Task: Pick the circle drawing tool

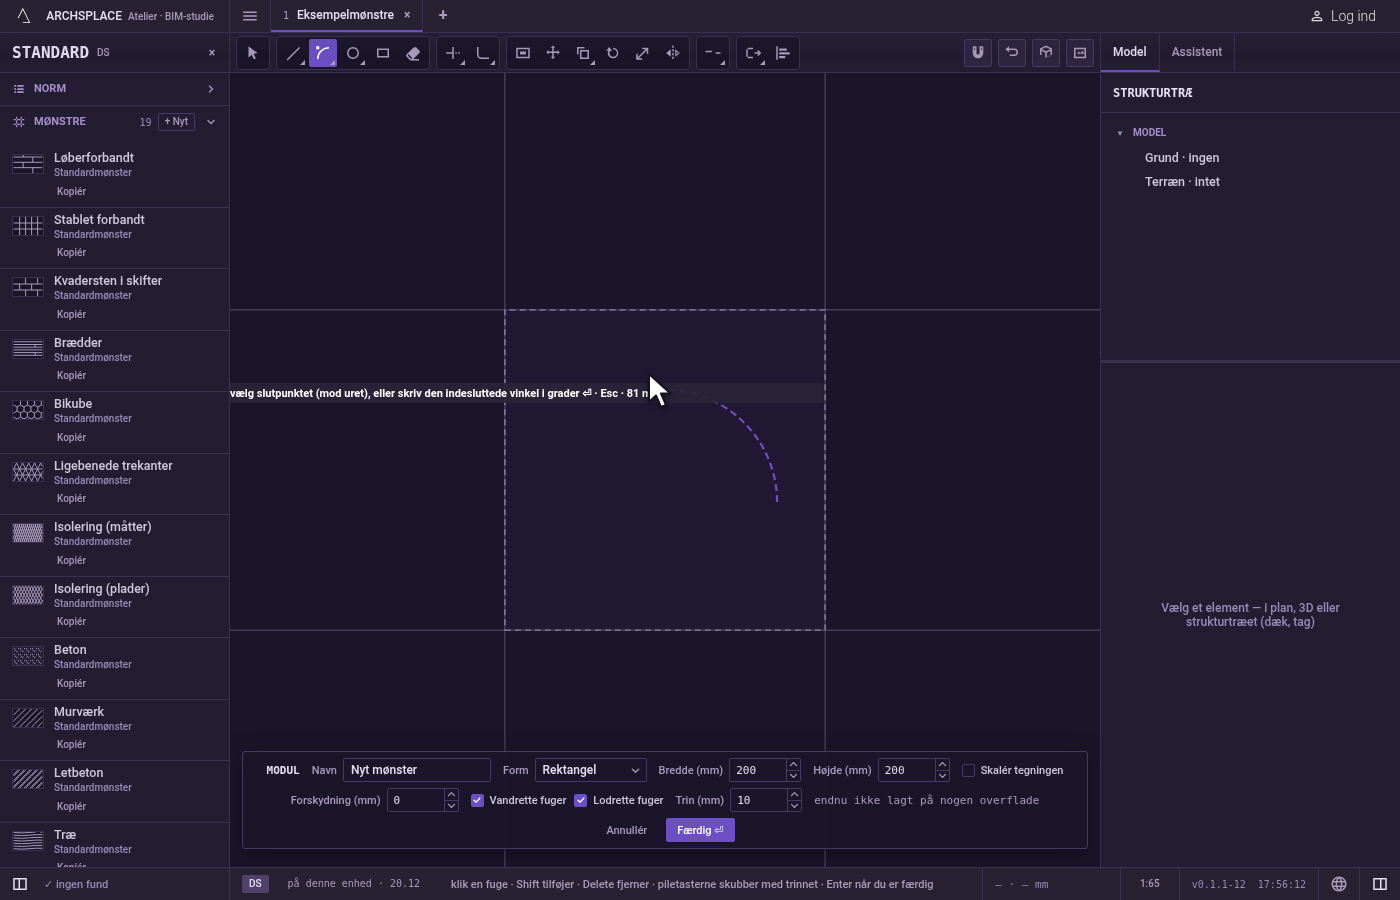Action: [x=353, y=53]
